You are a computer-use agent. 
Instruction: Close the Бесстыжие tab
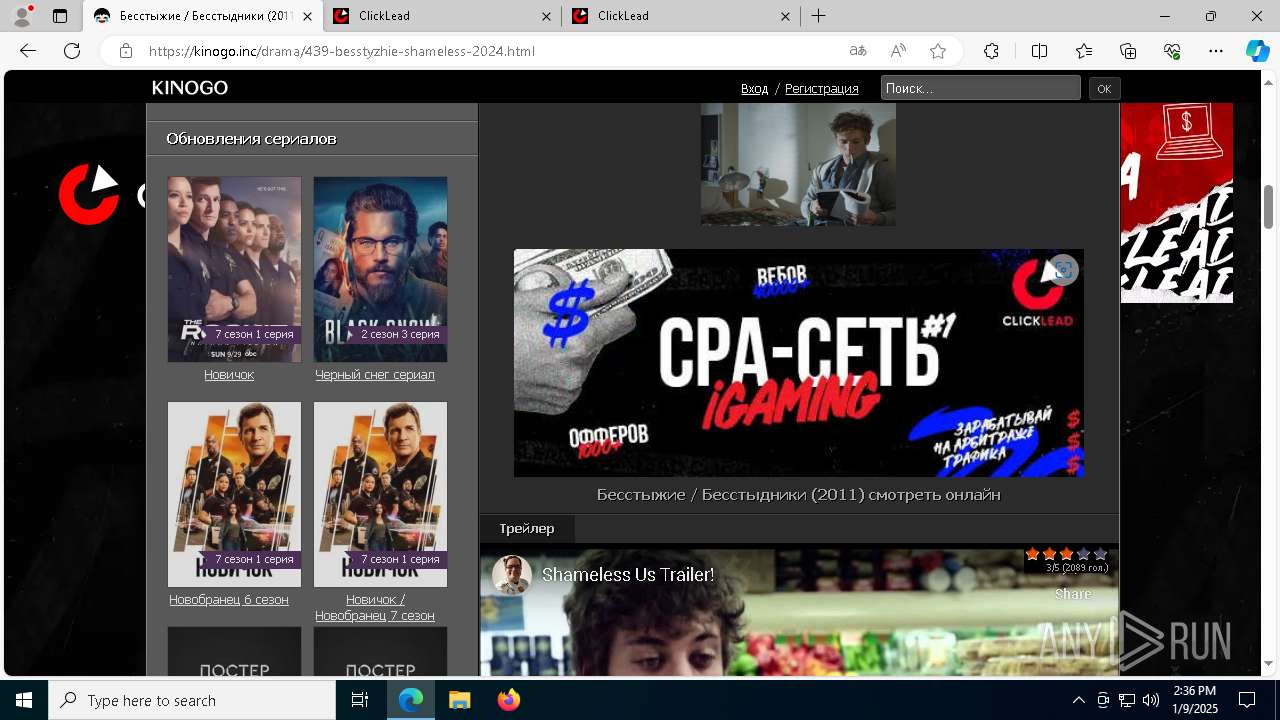[307, 16]
